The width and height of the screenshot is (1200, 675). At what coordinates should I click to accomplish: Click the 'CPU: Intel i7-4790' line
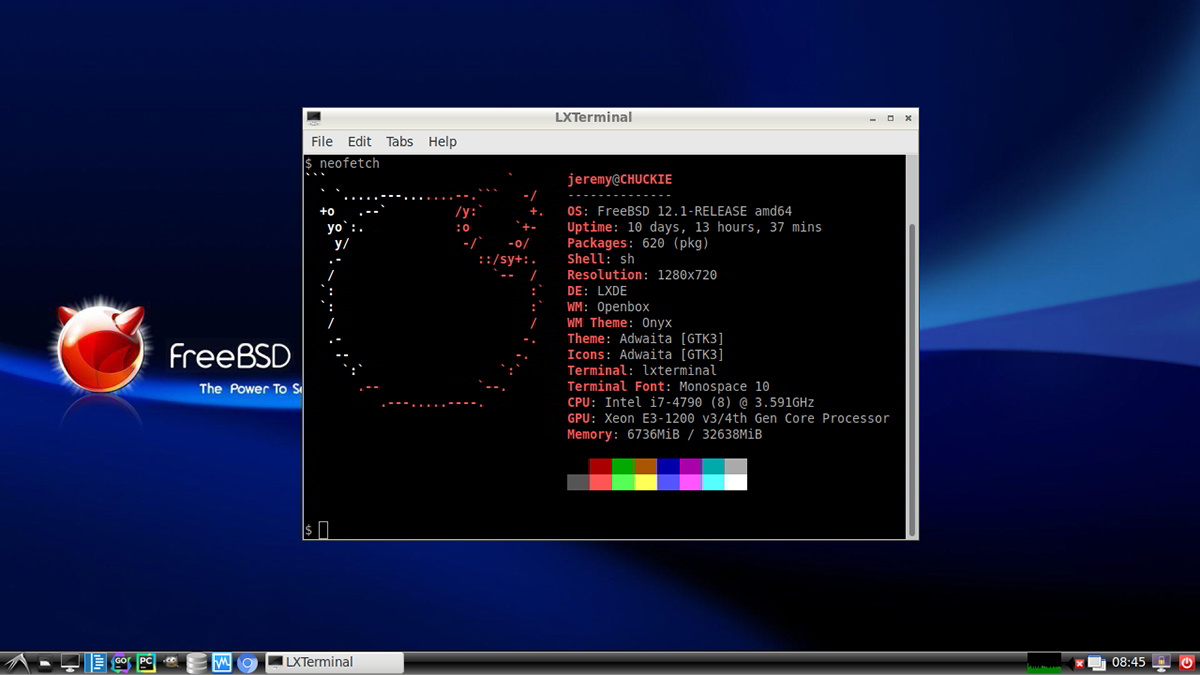point(690,403)
